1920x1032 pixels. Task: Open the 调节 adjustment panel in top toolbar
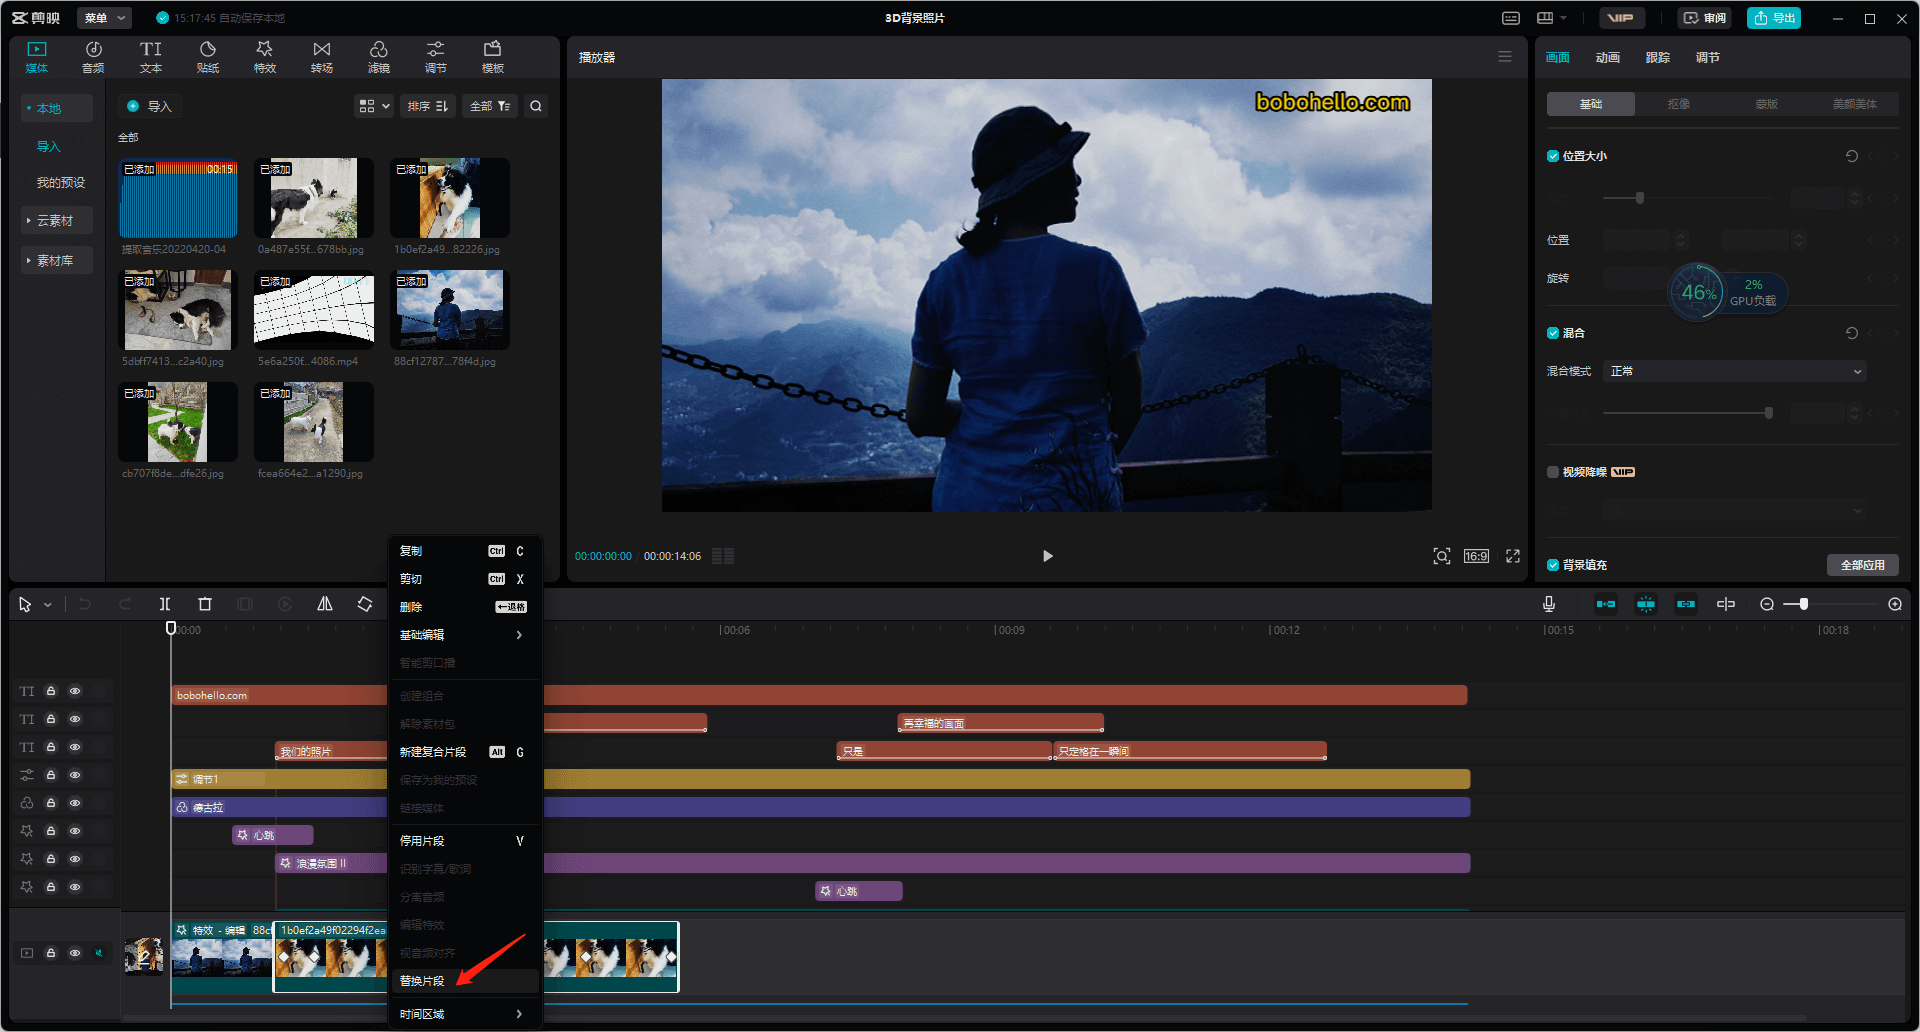(x=436, y=57)
